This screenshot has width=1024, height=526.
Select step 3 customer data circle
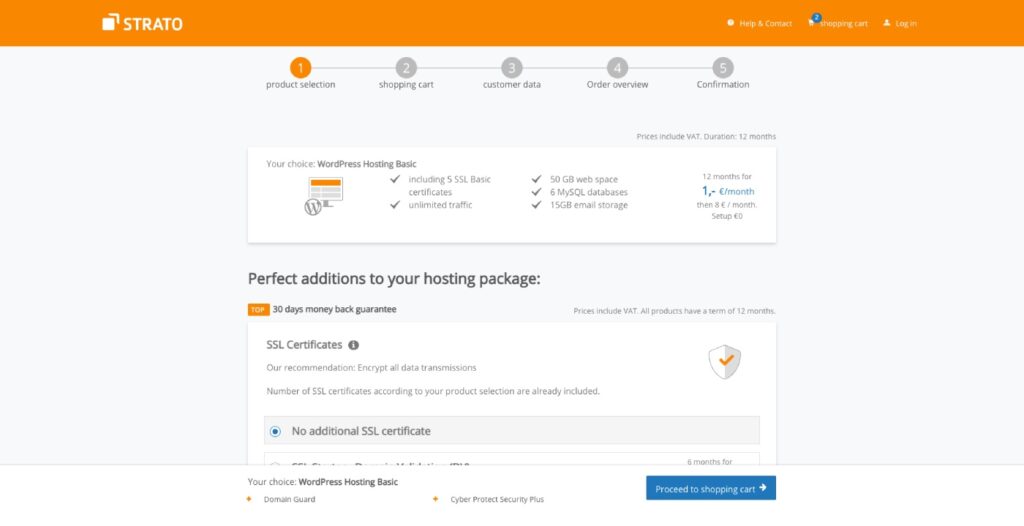coord(512,68)
